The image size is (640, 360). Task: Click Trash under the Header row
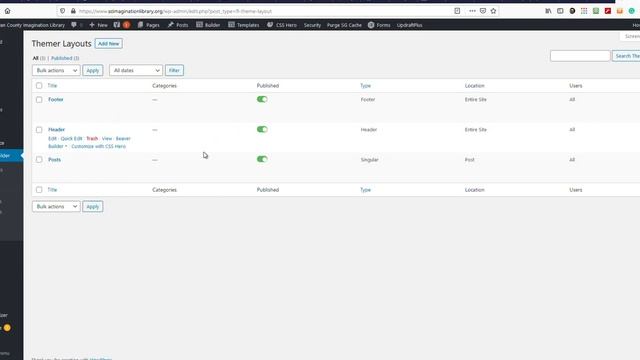pos(92,139)
